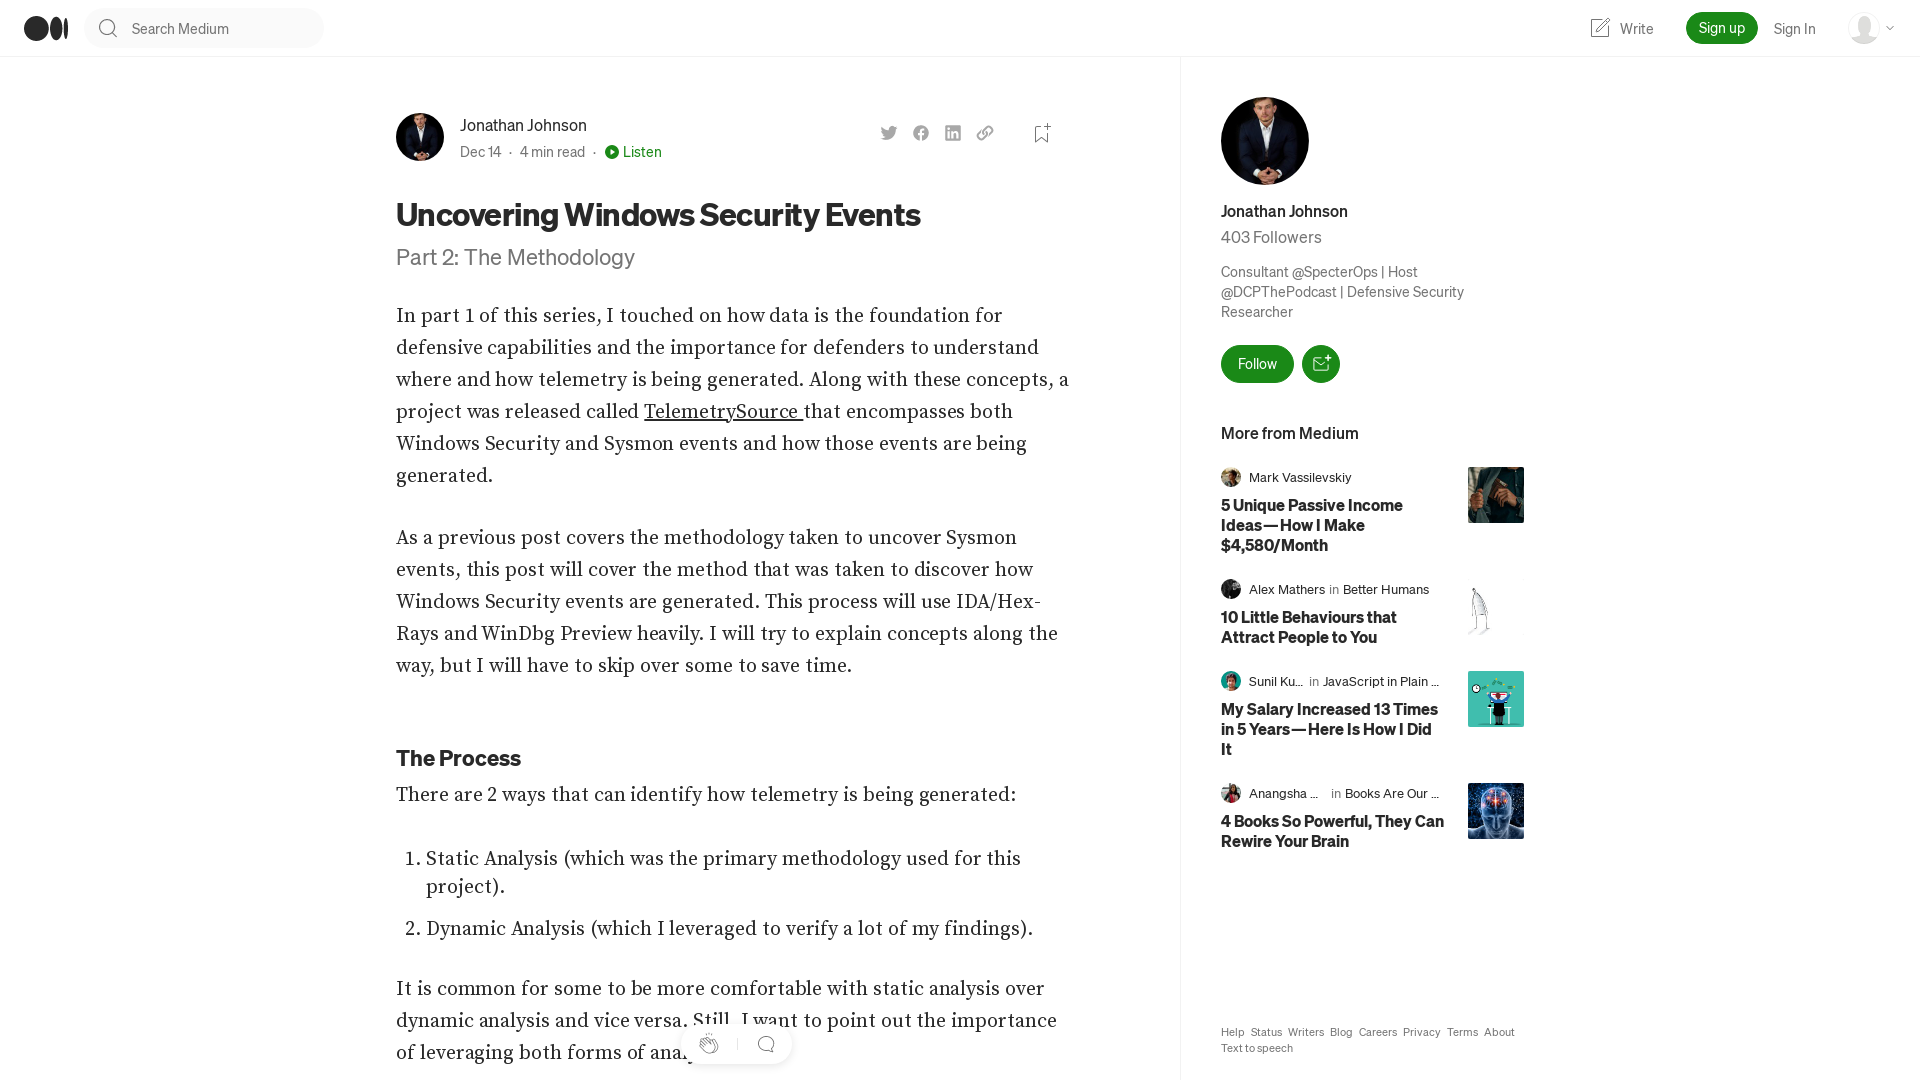The width and height of the screenshot is (1920, 1080).
Task: Click the subscribe bell icon for Jonathan Johnson
Action: click(1321, 363)
